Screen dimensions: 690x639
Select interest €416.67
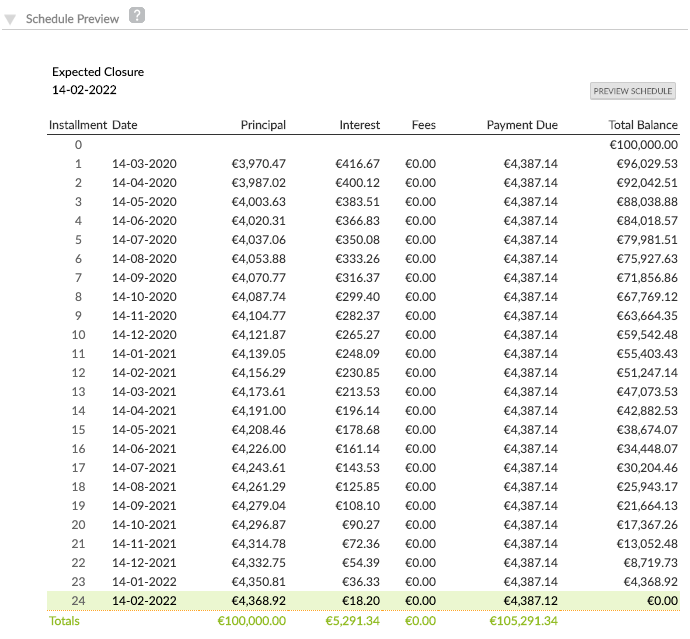tap(357, 164)
